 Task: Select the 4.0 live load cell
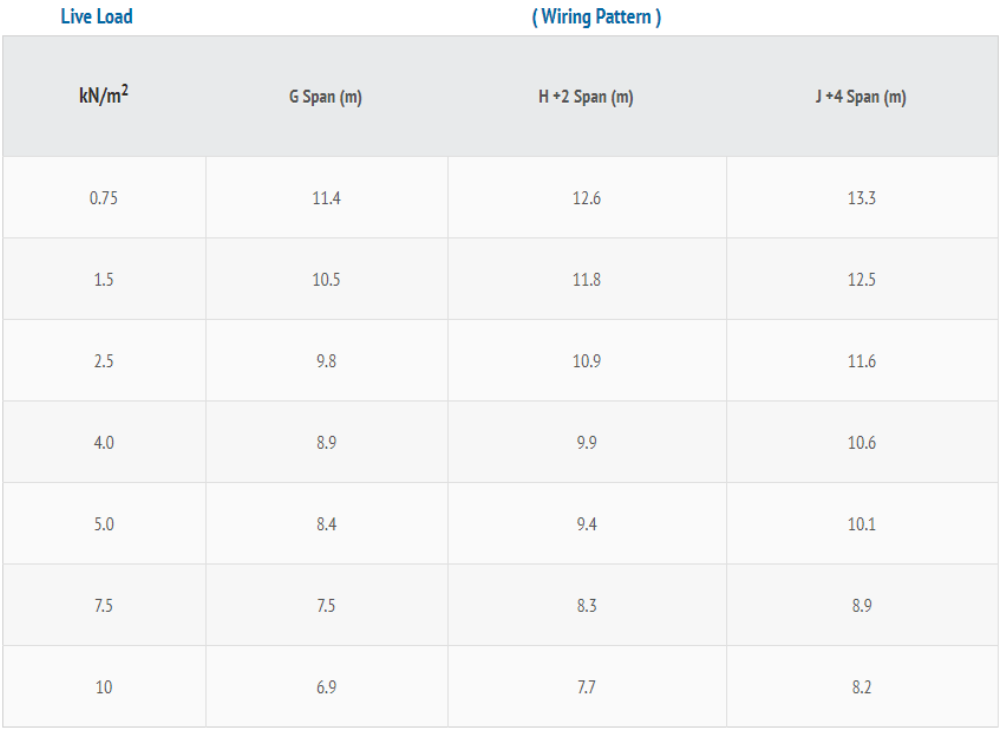coord(104,443)
